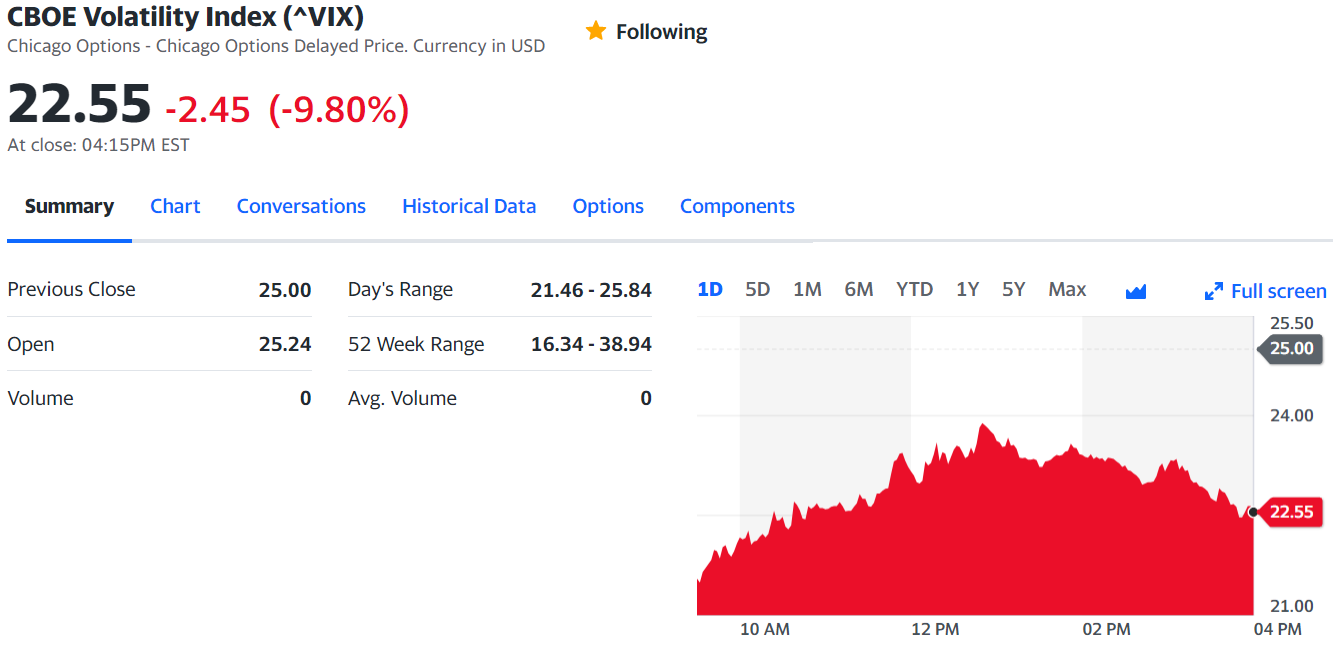The width and height of the screenshot is (1333, 646).
Task: Switch to the Conversations tab
Action: (x=301, y=206)
